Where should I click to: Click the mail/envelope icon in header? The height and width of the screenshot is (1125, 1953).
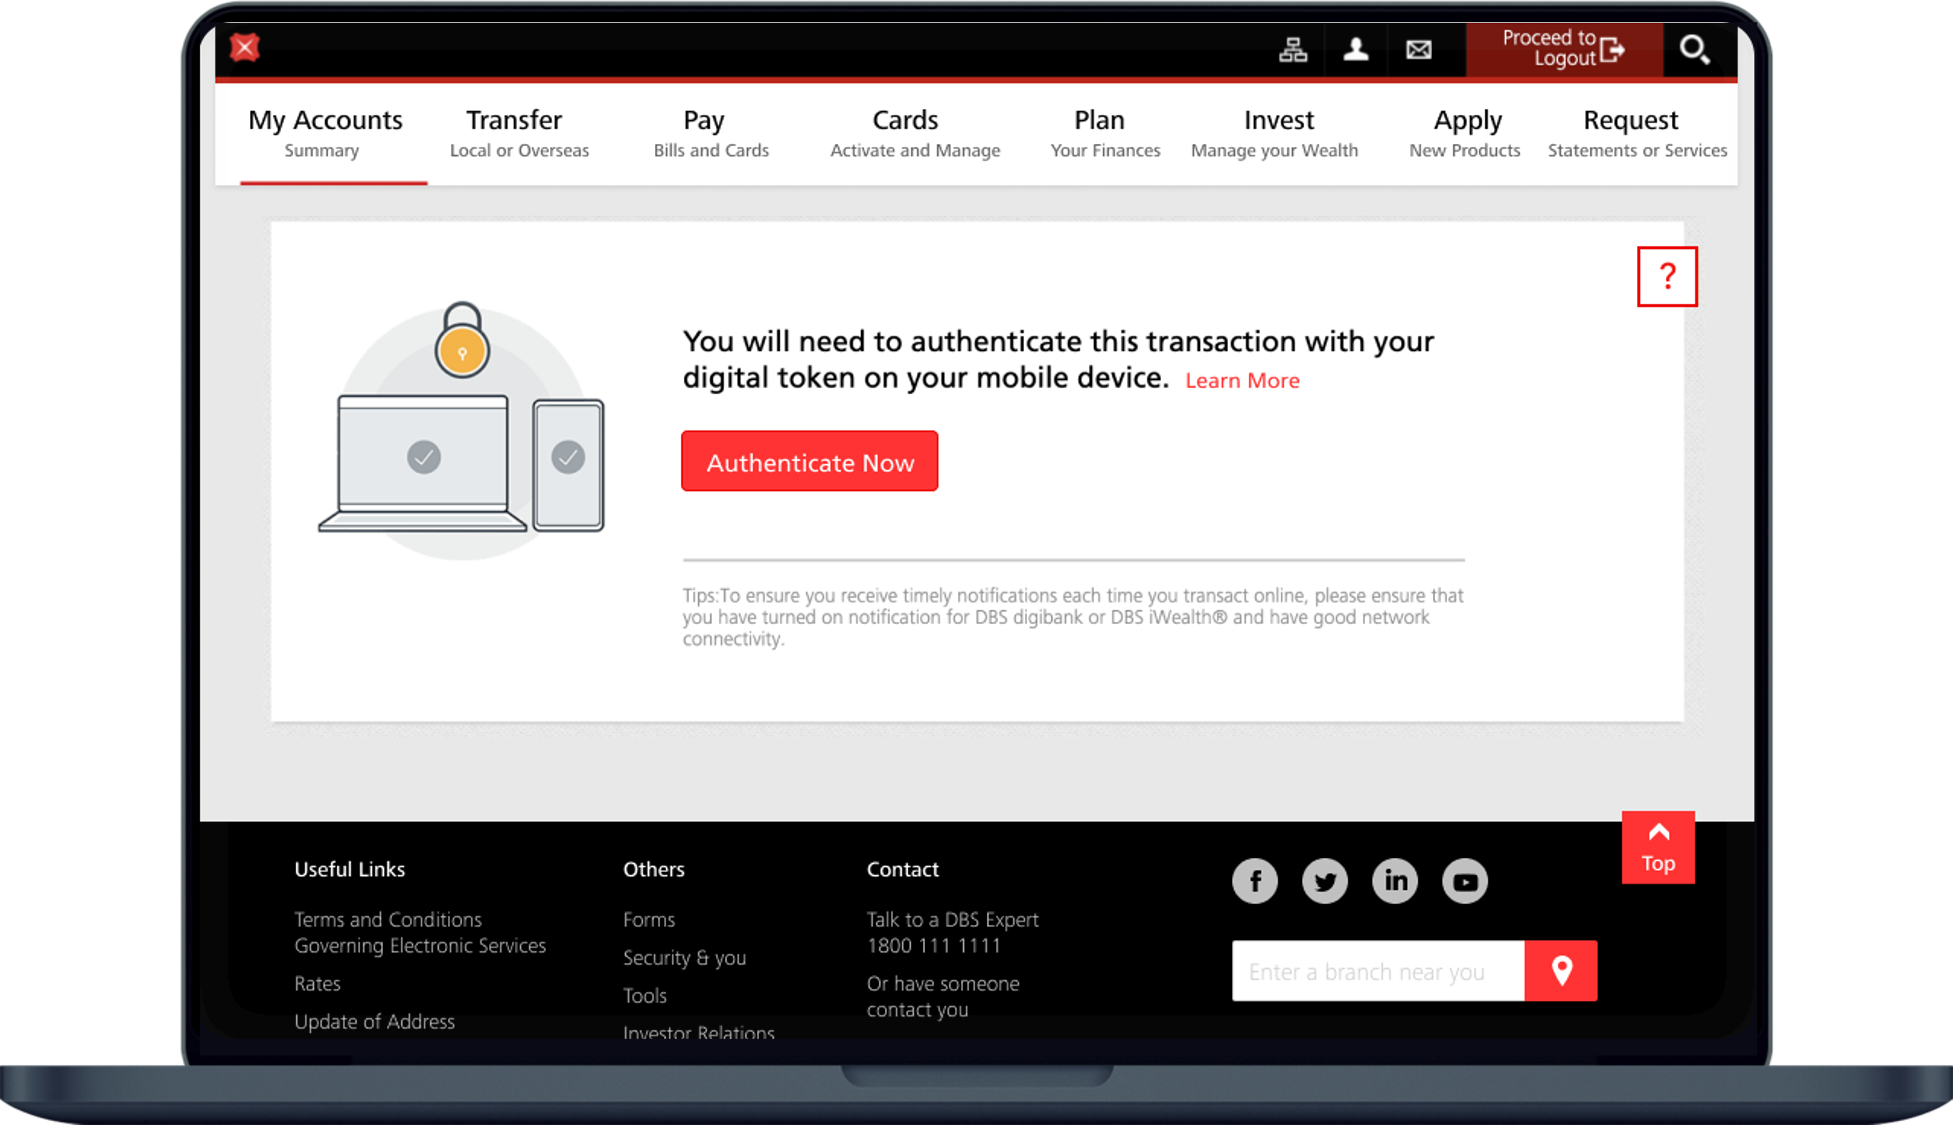(x=1419, y=48)
